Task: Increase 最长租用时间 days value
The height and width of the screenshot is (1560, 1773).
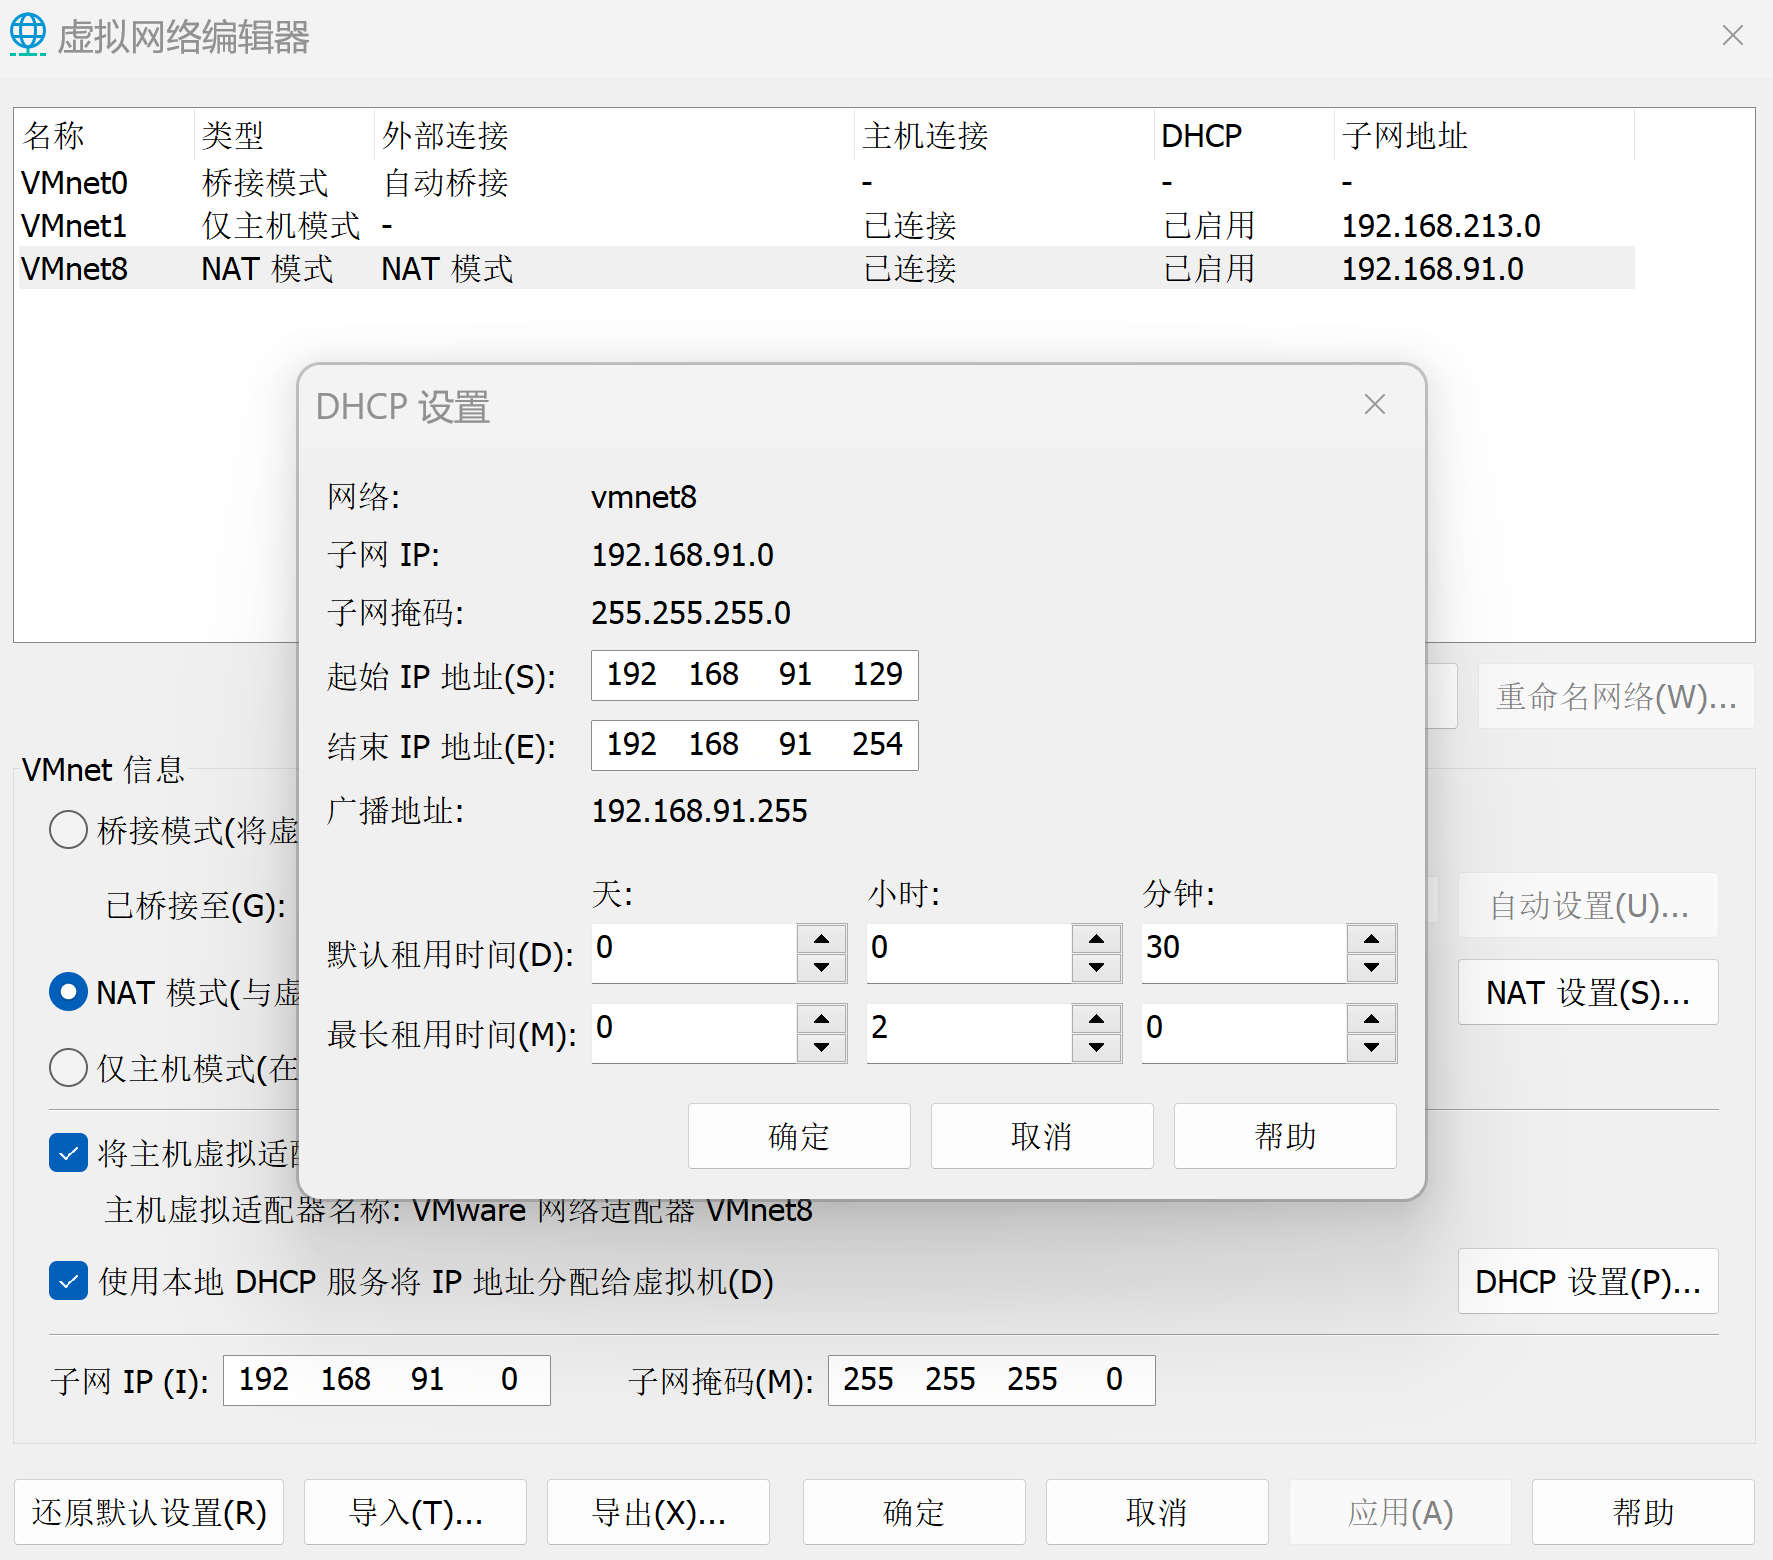Action: tap(822, 1019)
